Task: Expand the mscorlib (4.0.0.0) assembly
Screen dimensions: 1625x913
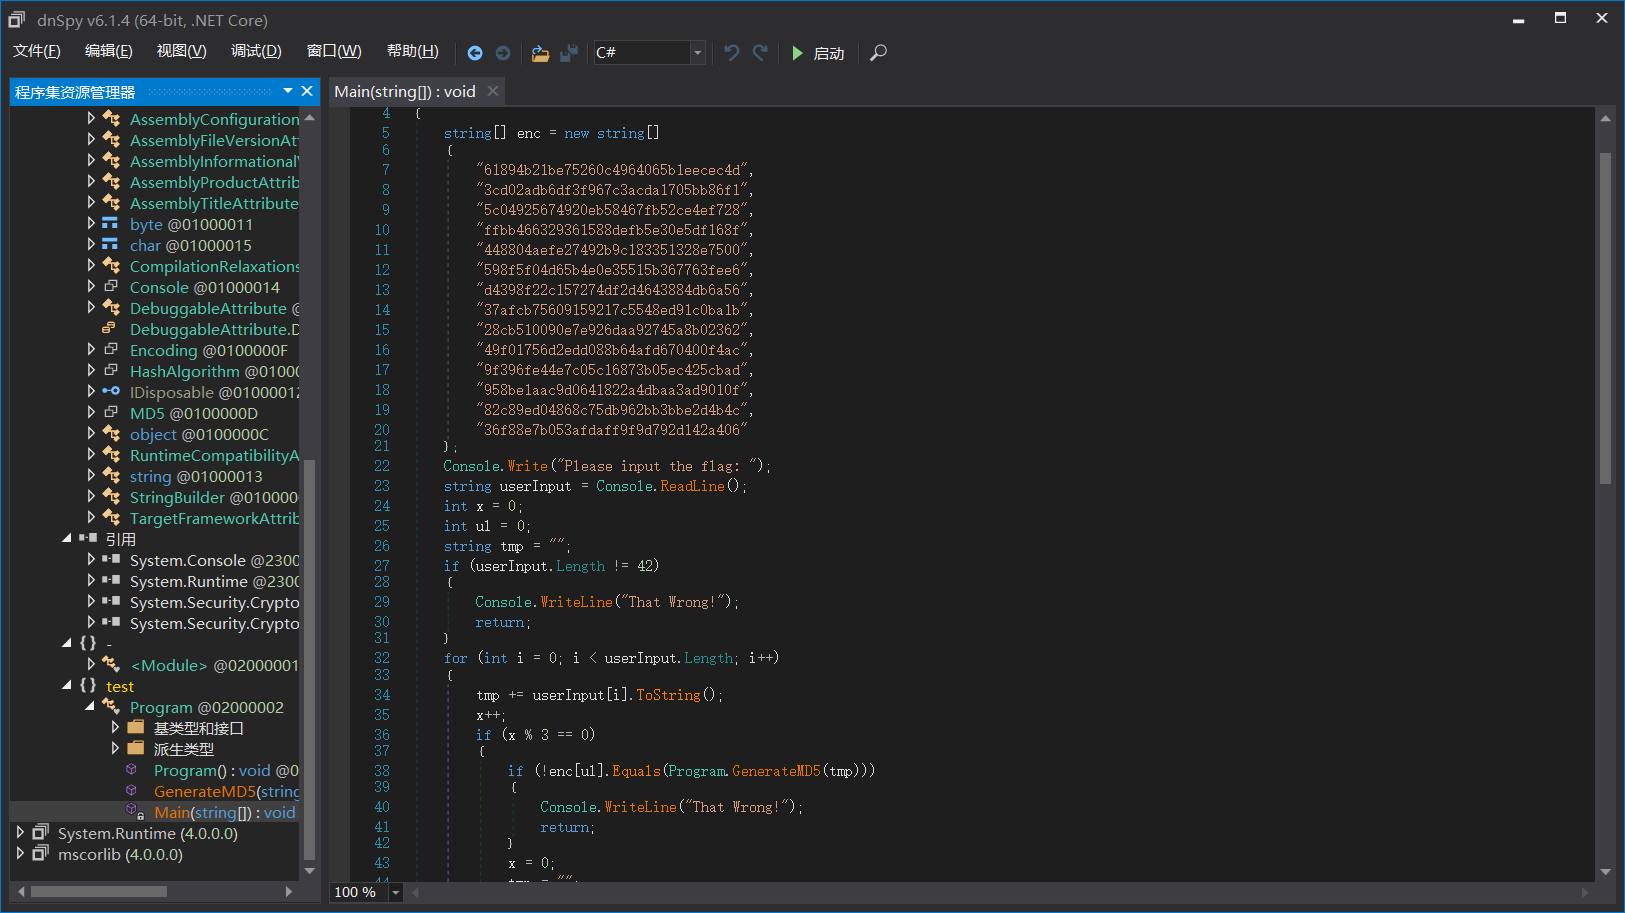Action: tap(19, 853)
